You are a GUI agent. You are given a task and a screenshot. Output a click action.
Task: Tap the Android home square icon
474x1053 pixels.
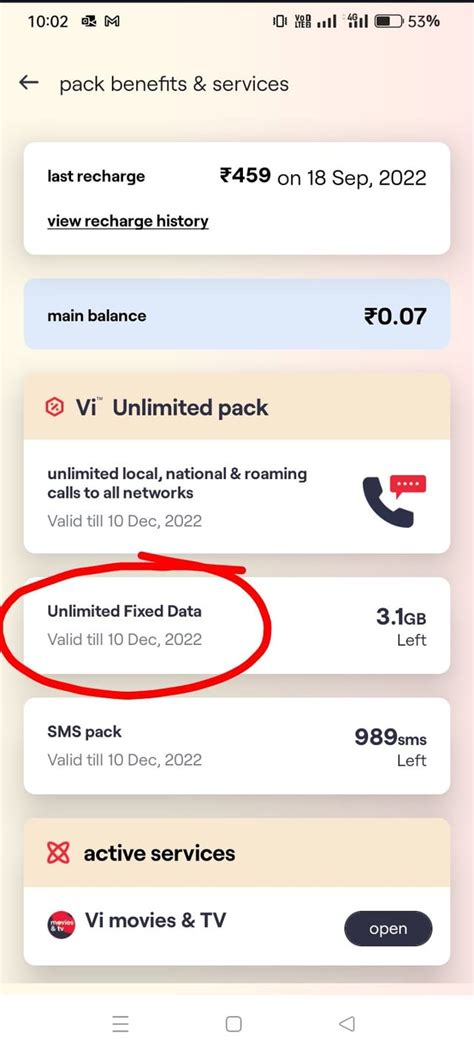233,1023
